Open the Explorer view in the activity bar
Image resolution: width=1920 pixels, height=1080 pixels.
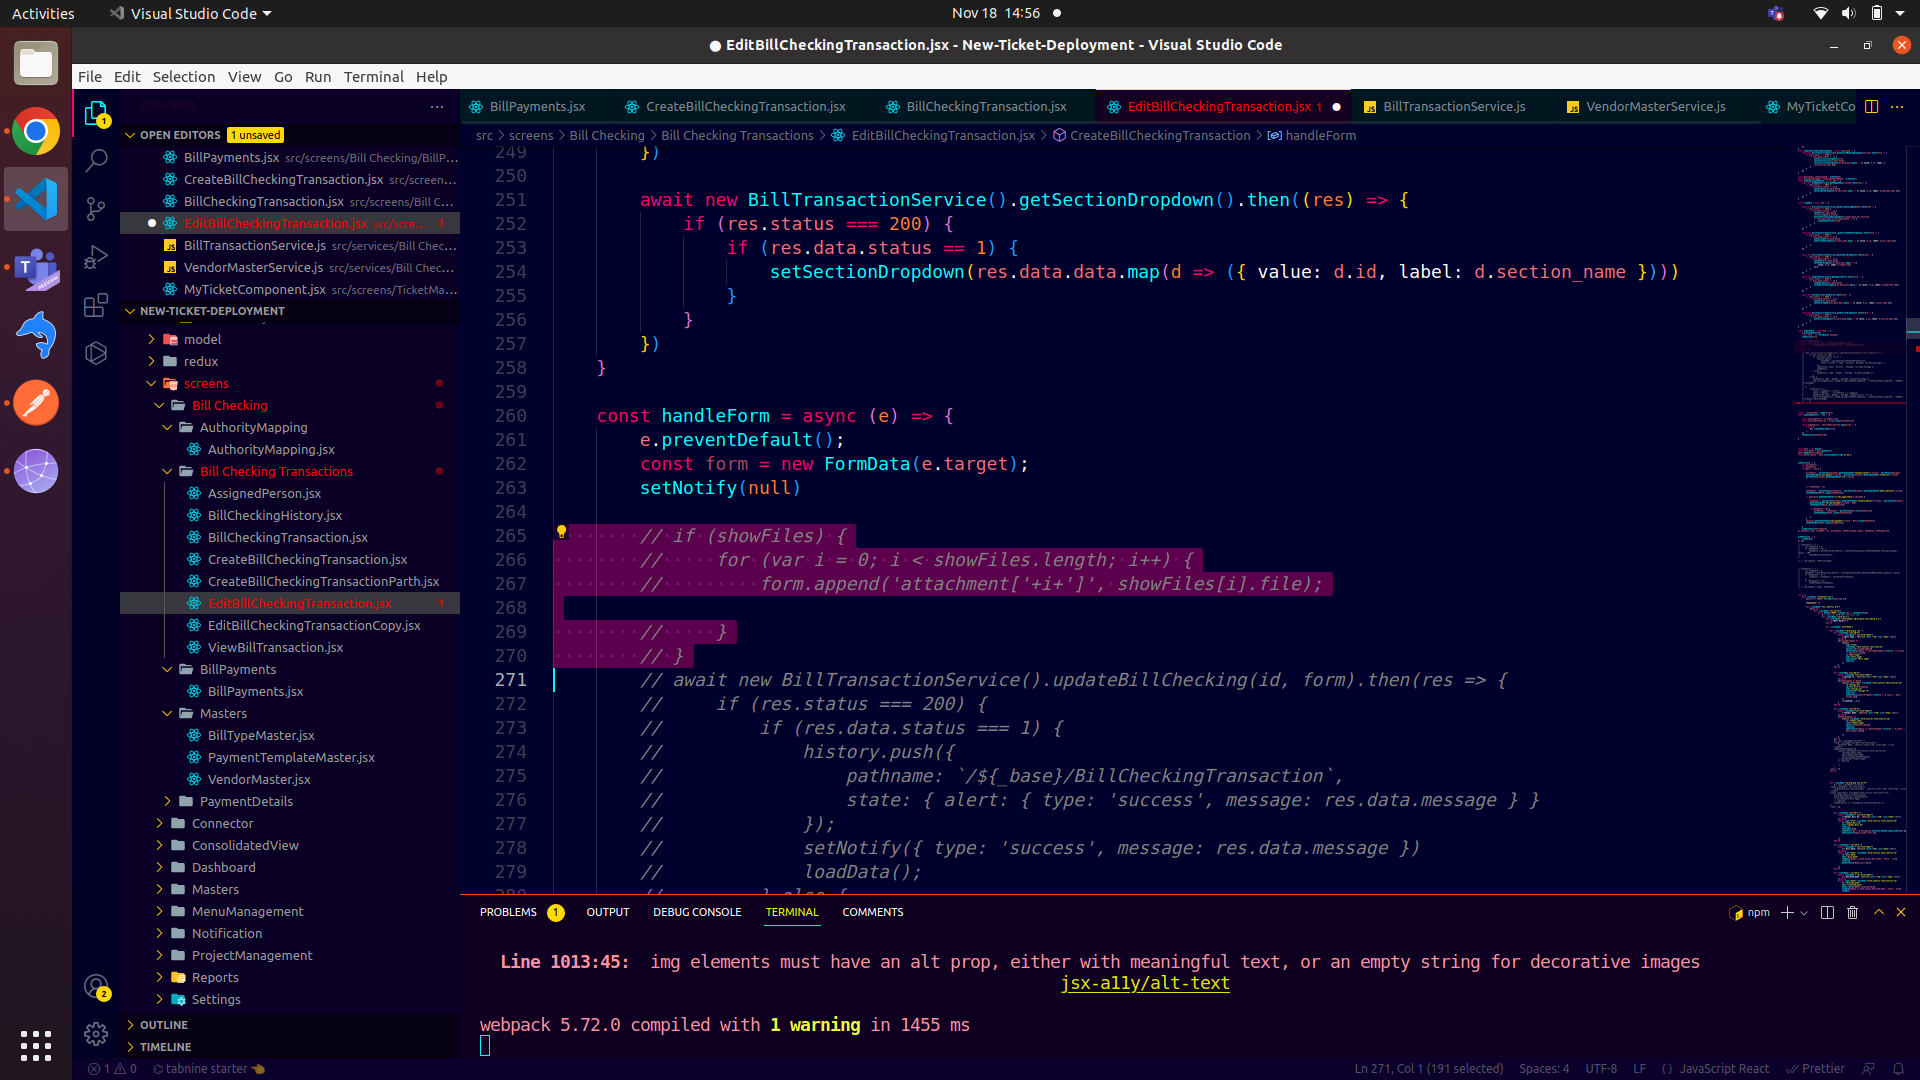pyautogui.click(x=96, y=114)
